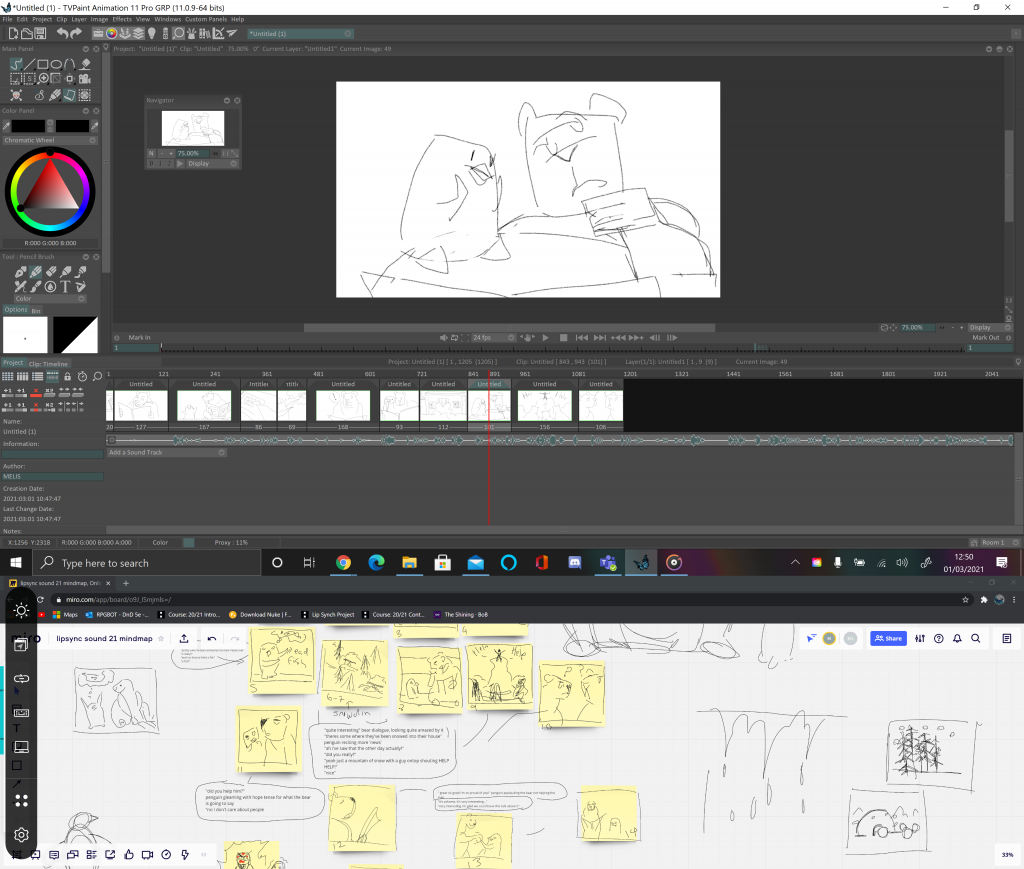Click the N button in the Navigator
The width and height of the screenshot is (1024, 869).
(151, 153)
